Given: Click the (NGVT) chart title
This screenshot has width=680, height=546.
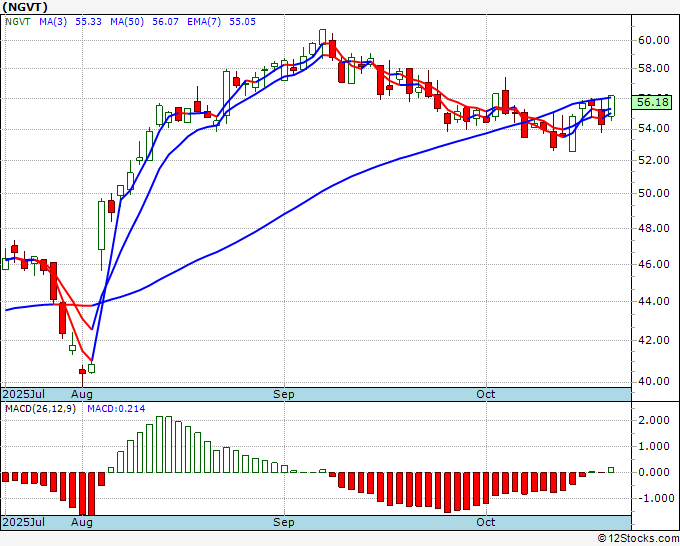Looking at the screenshot, I should click(x=25, y=7).
